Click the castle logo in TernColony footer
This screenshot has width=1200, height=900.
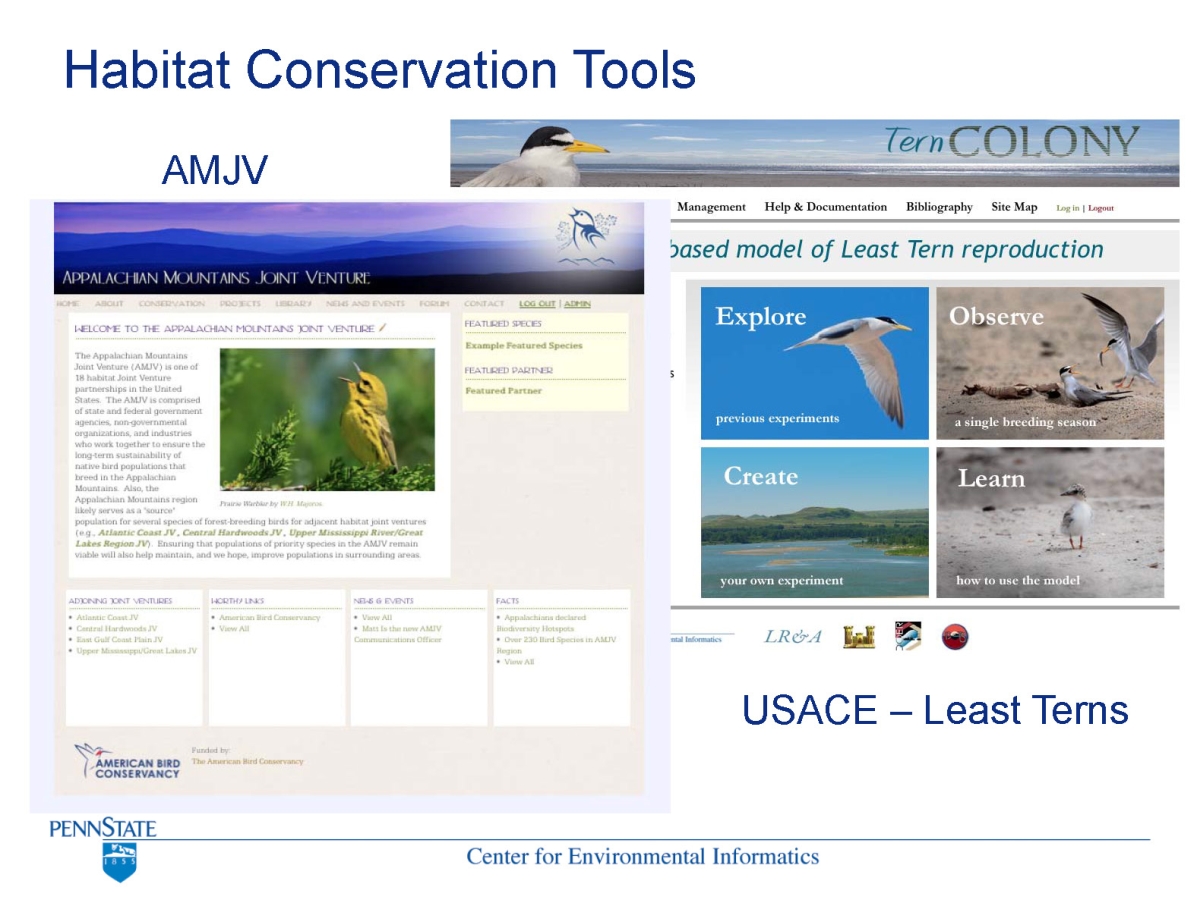pos(859,636)
